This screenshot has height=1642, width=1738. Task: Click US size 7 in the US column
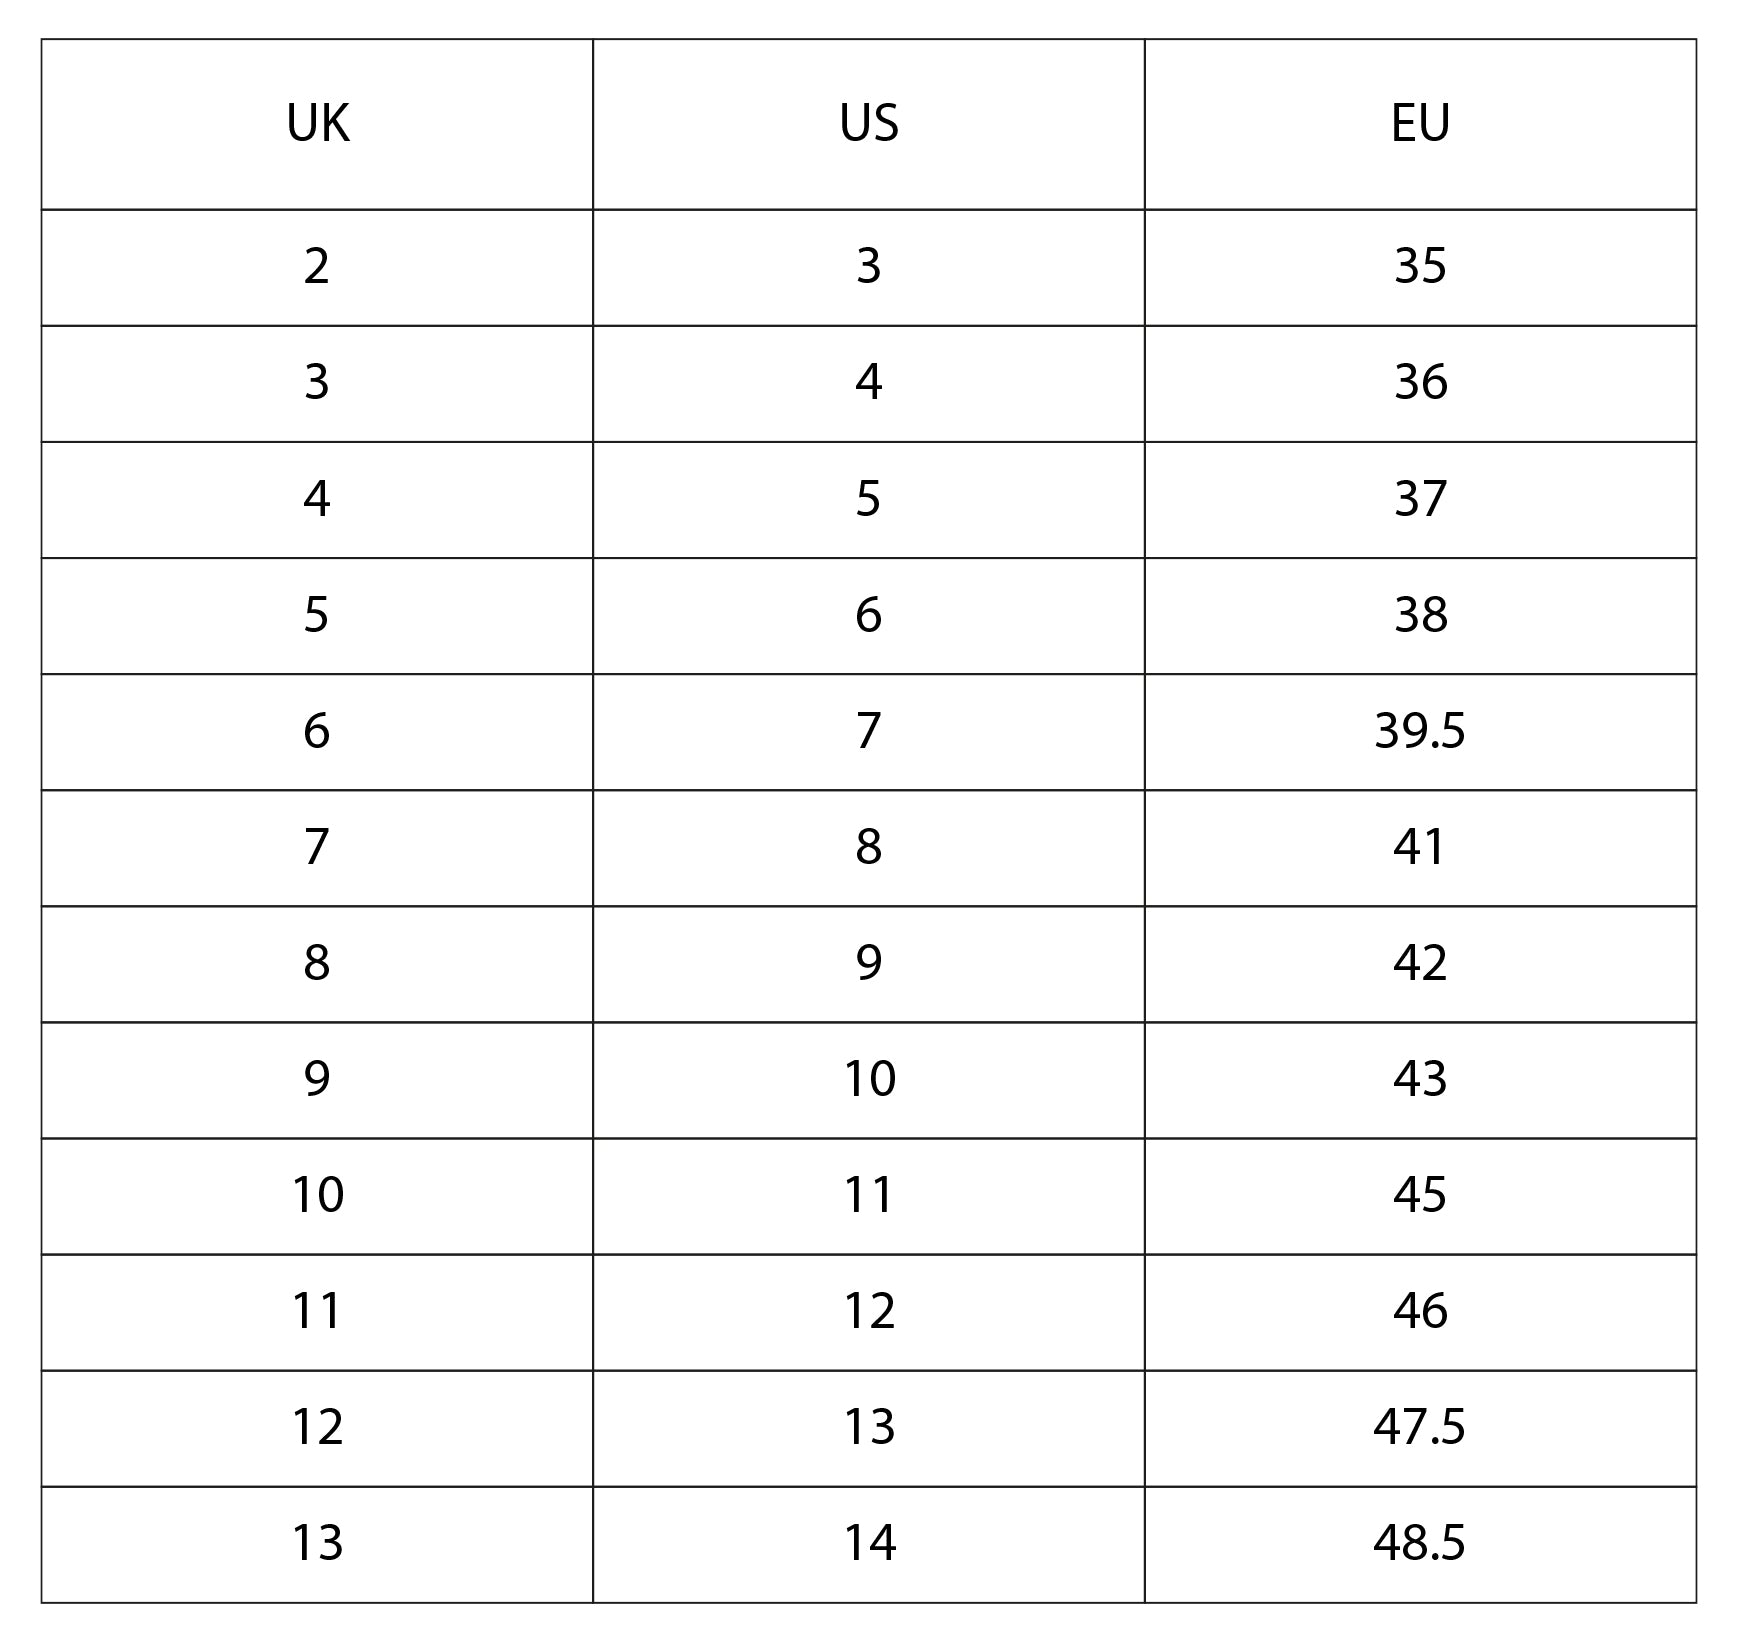coord(868,731)
